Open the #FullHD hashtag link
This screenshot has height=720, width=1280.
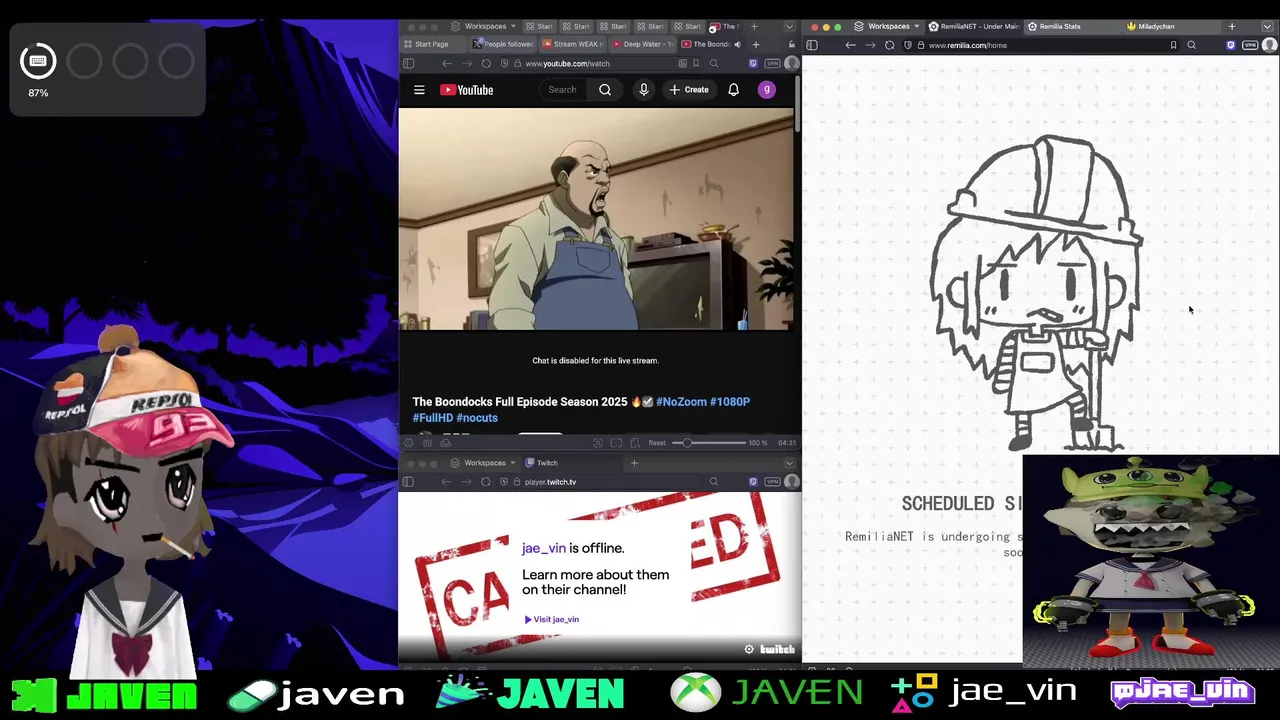coord(433,418)
